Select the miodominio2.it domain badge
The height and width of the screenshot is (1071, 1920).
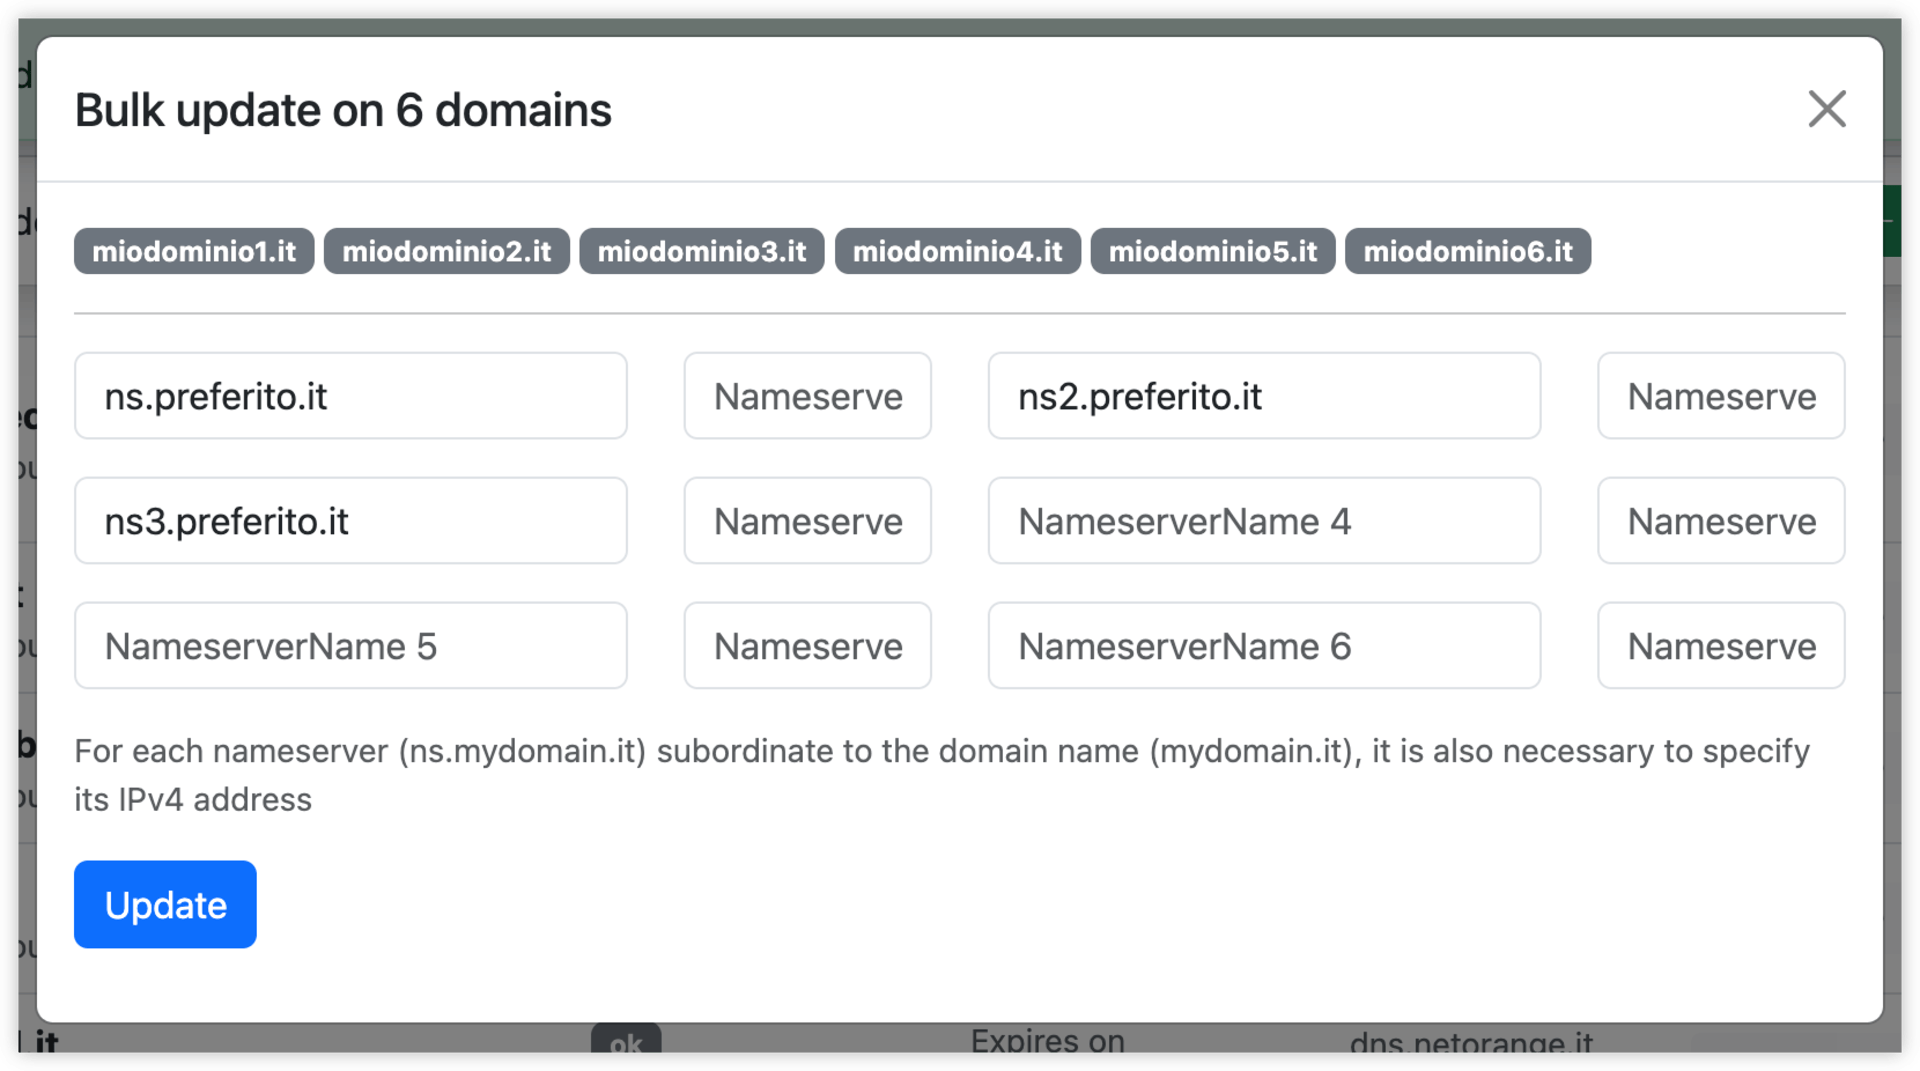[446, 251]
